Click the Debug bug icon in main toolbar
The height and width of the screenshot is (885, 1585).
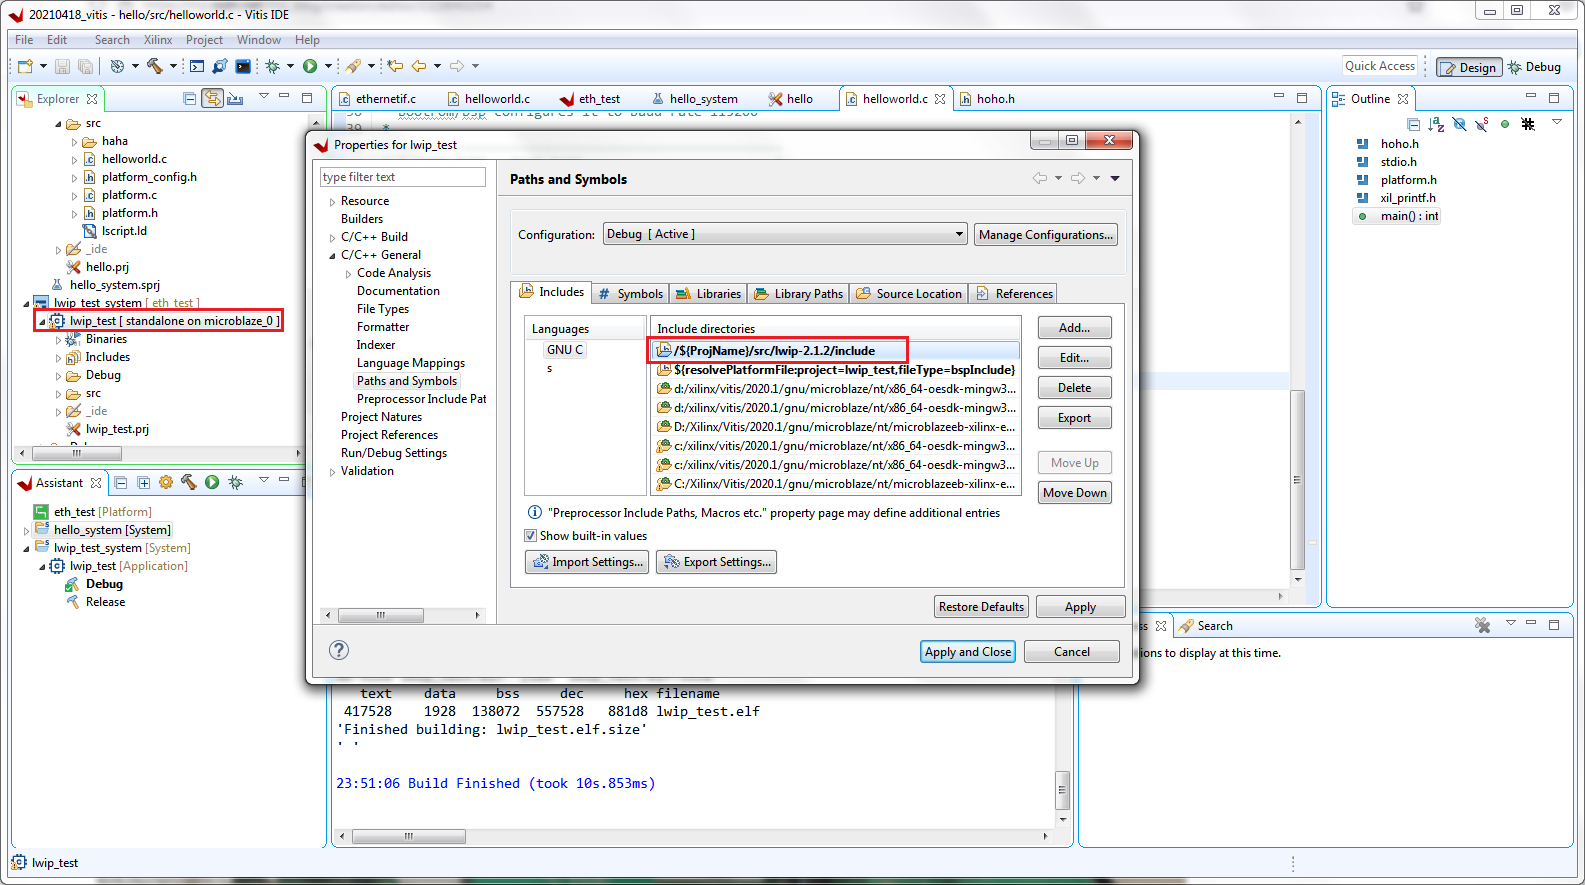tap(272, 66)
